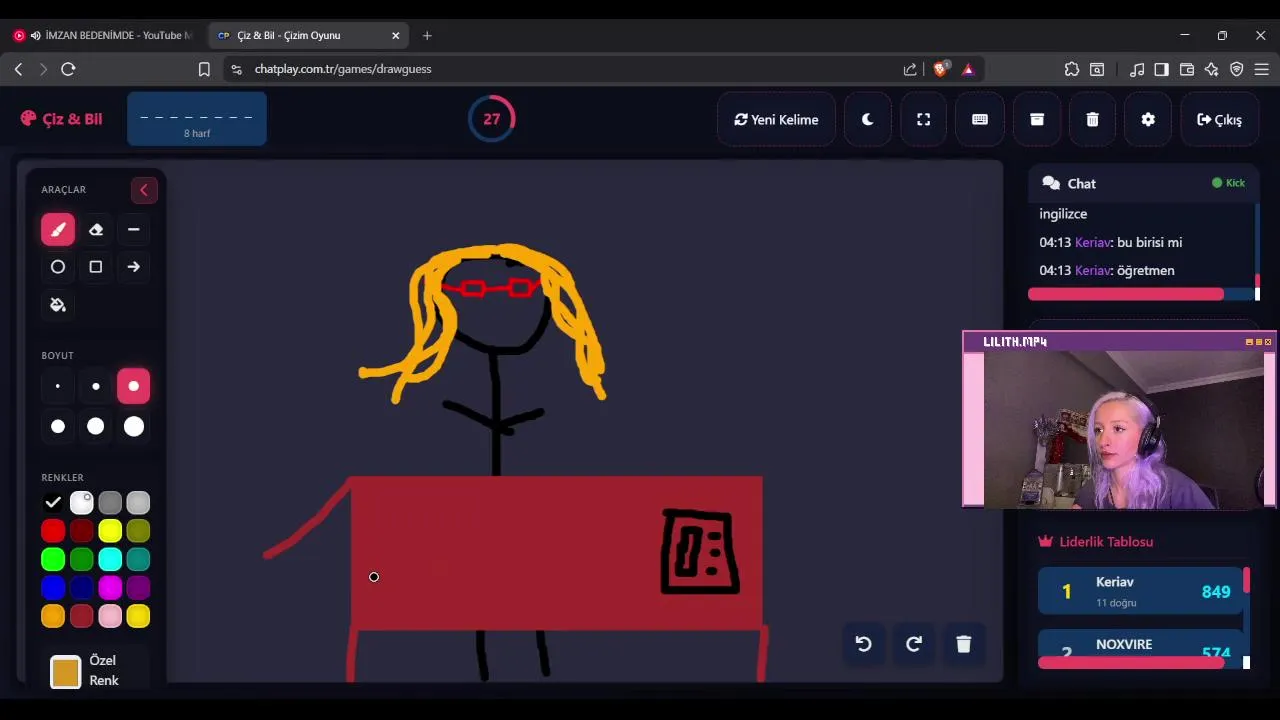Choose the fourth brush size dot
This screenshot has height=720, width=1280.
click(58, 427)
